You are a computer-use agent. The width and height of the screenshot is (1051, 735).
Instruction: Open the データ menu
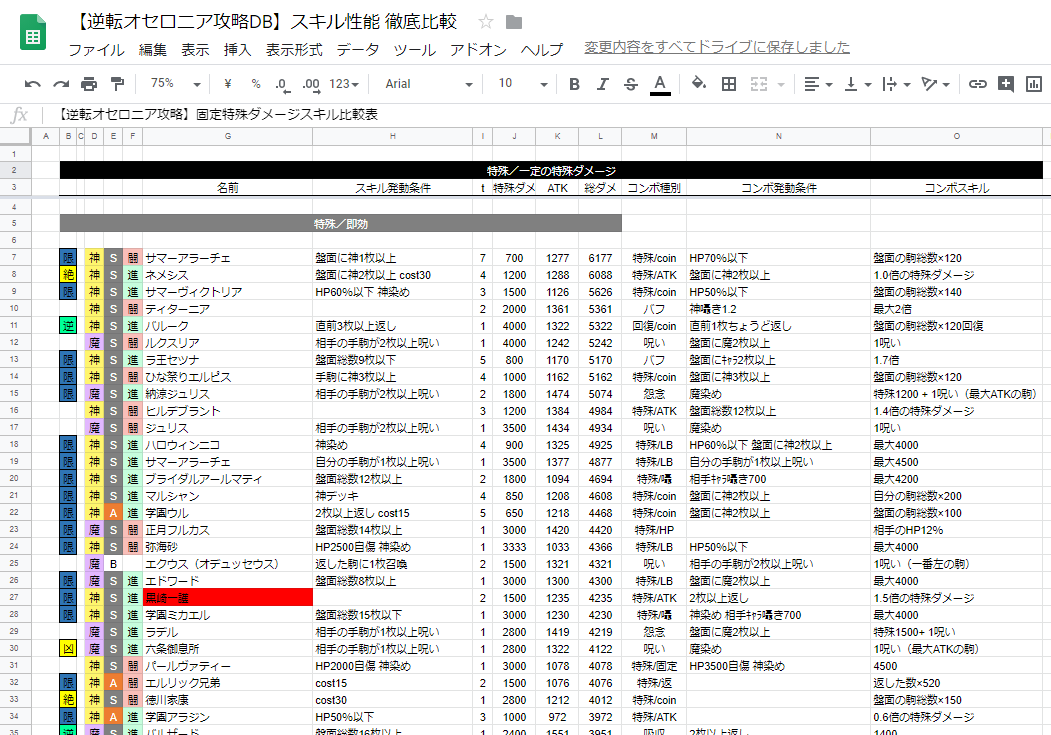pos(358,50)
